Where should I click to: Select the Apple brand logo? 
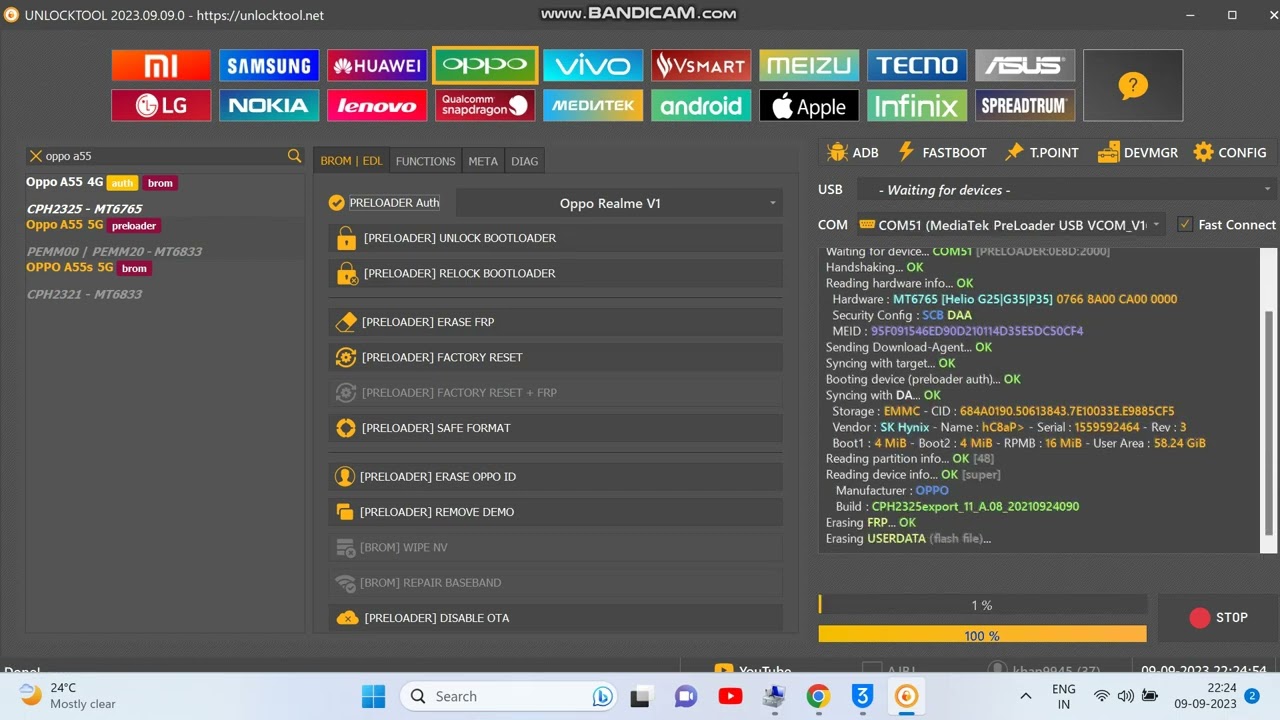pyautogui.click(x=809, y=105)
